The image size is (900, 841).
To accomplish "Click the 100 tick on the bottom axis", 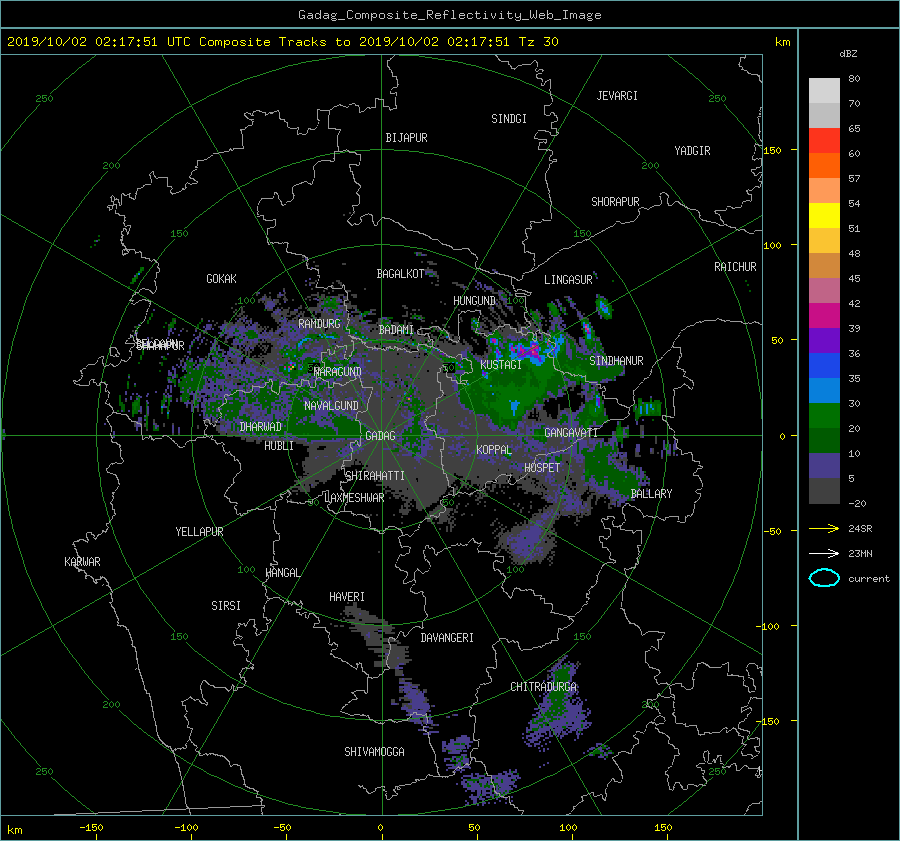I will pyautogui.click(x=568, y=827).
